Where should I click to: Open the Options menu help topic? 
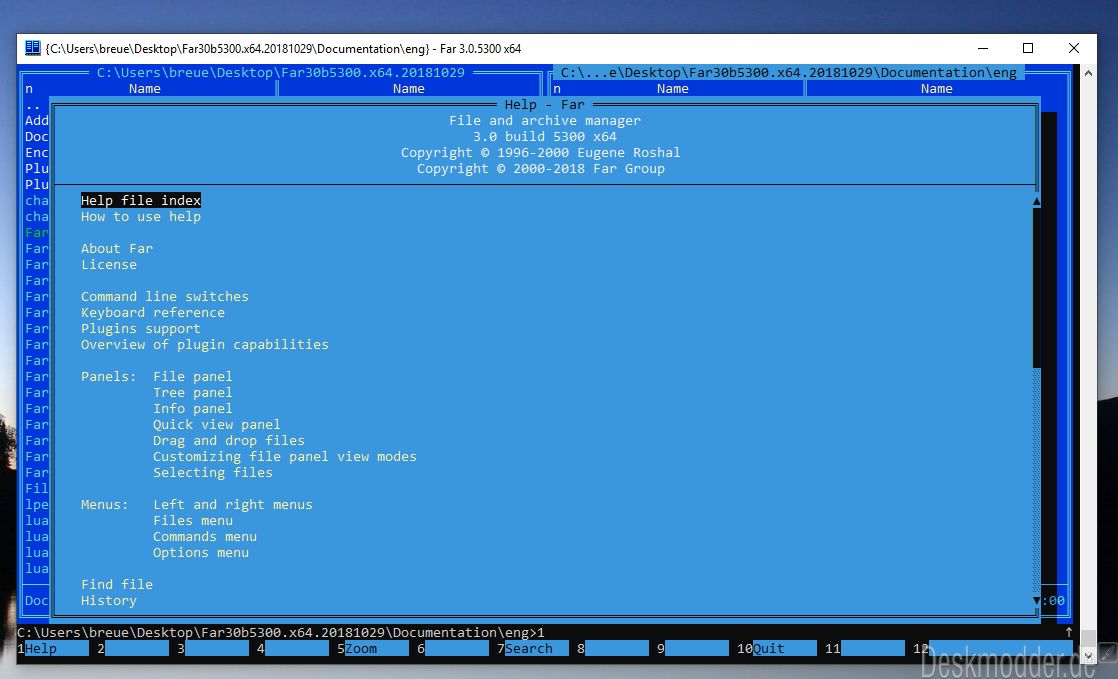(200, 553)
